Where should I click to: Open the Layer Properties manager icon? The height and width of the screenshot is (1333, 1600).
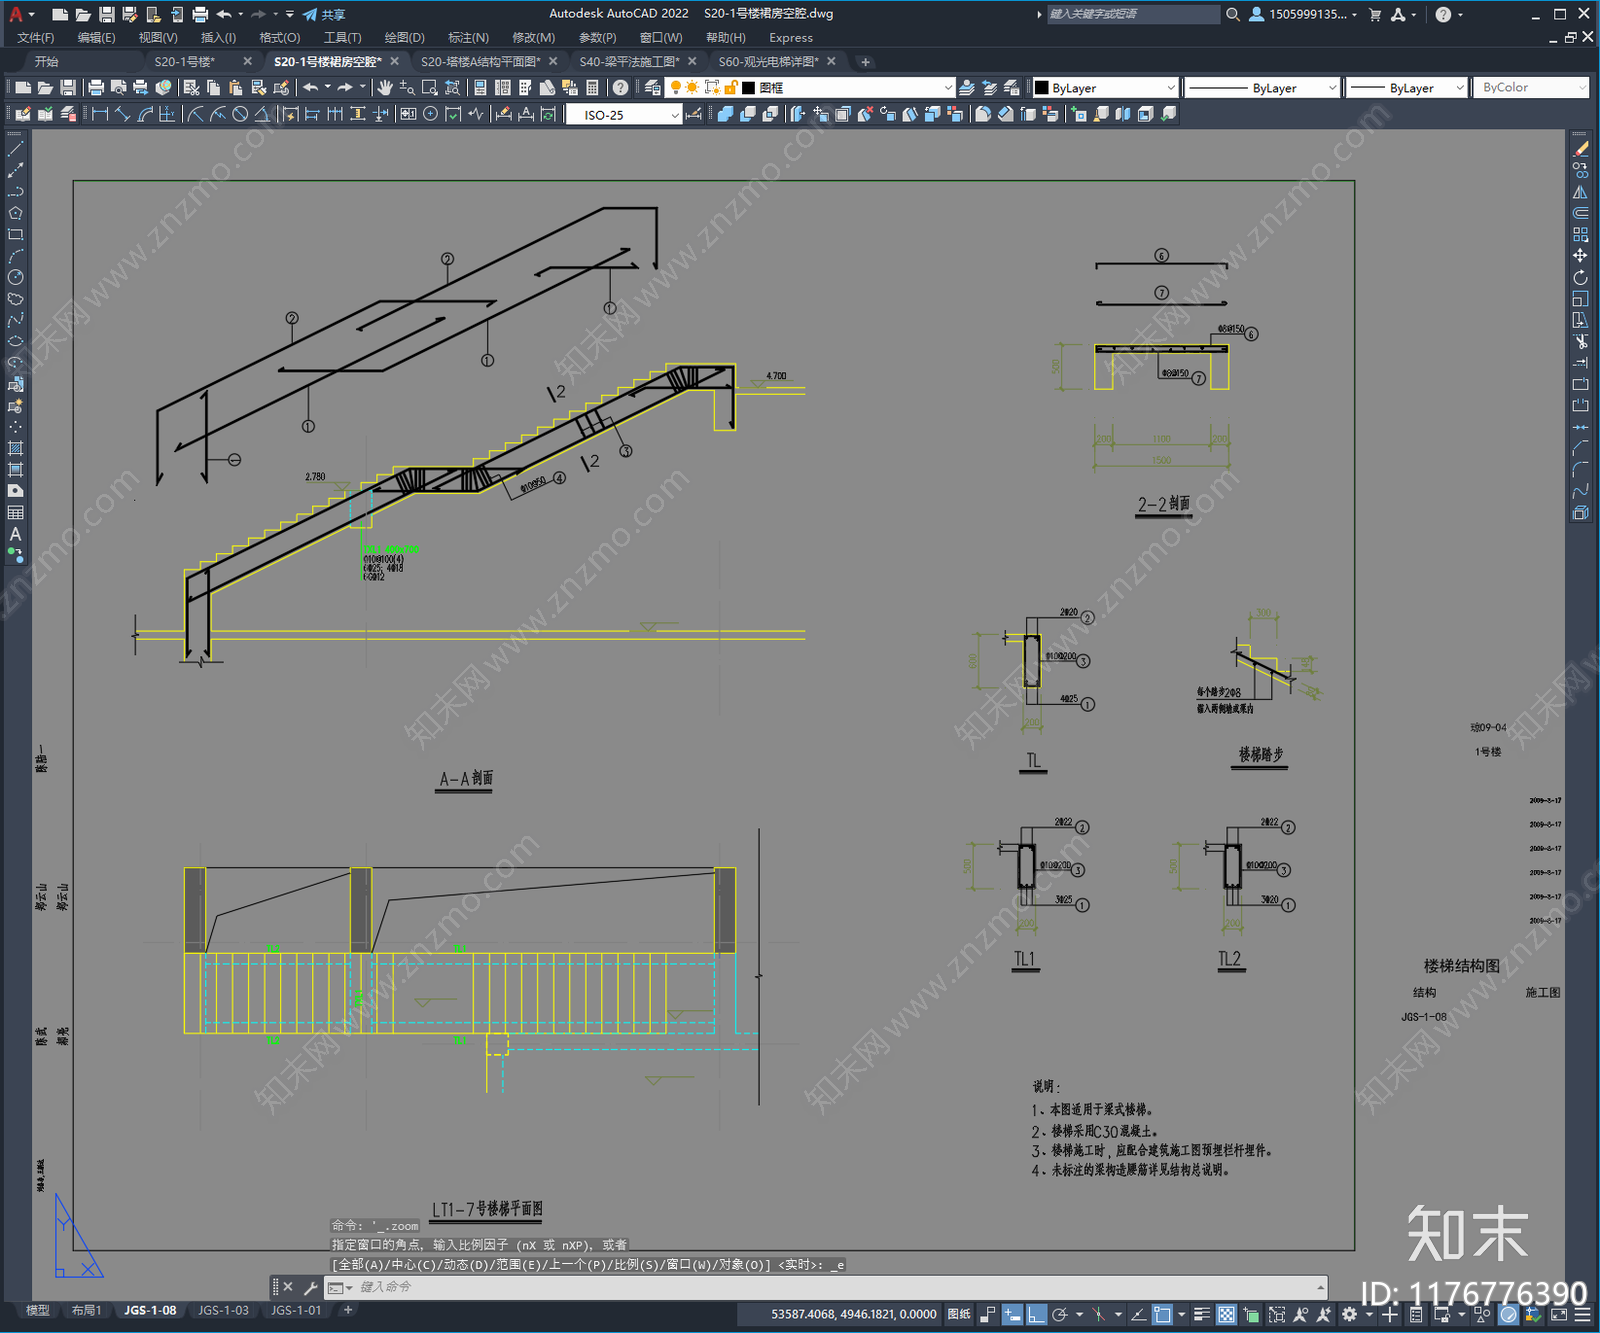pyautogui.click(x=652, y=88)
